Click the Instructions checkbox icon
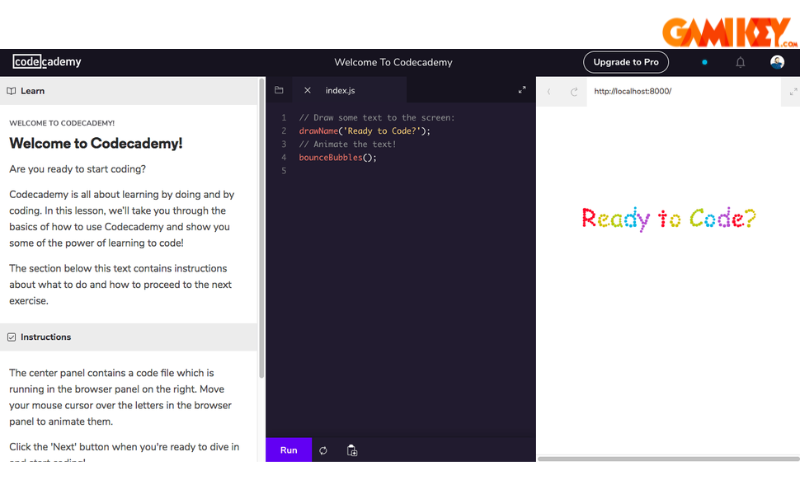The width and height of the screenshot is (800, 500). [12, 337]
